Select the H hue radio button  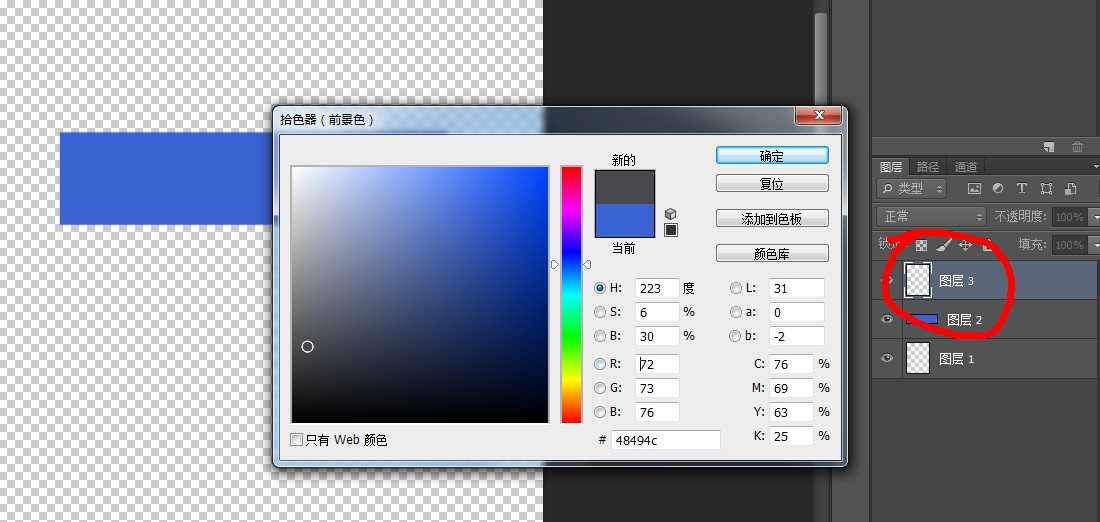[x=600, y=288]
